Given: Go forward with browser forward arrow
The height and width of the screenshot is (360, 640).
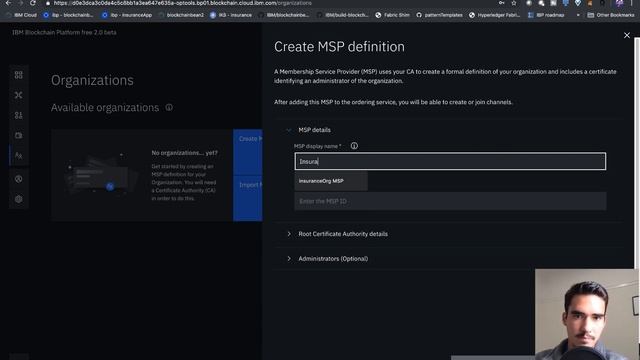Looking at the screenshot, I should tap(20, 3).
